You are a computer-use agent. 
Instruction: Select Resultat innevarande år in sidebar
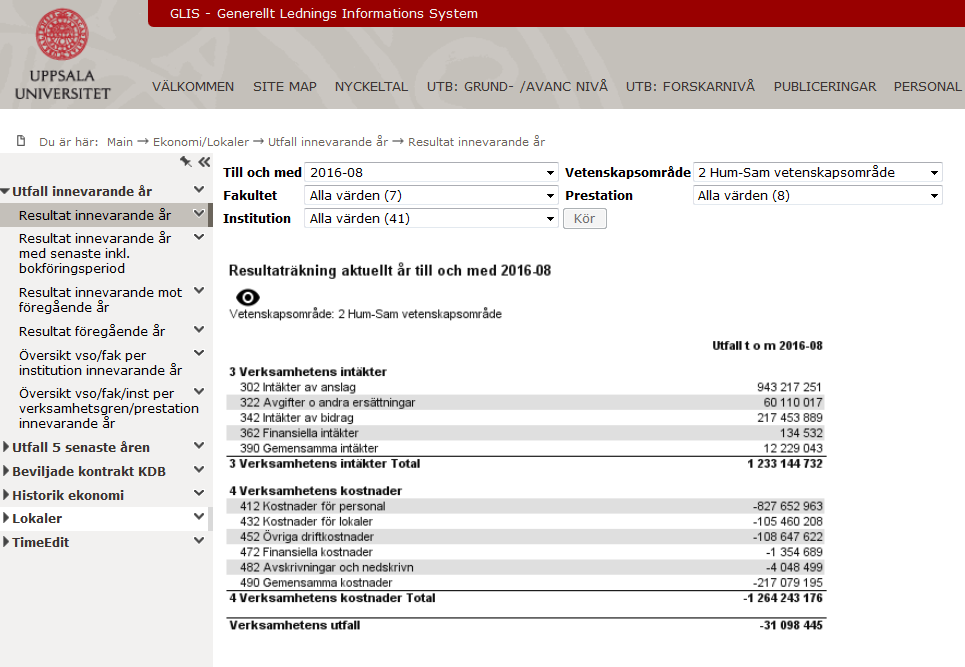tap(95, 215)
